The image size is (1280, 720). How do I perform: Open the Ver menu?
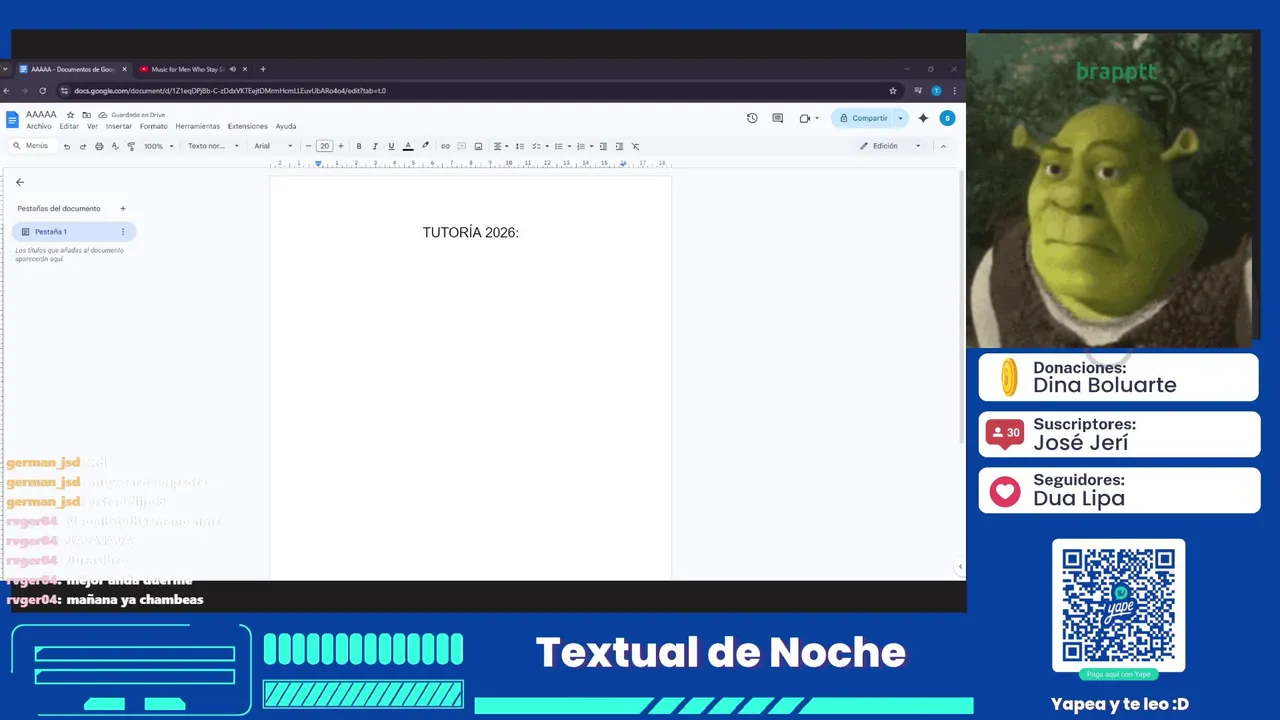coord(92,127)
